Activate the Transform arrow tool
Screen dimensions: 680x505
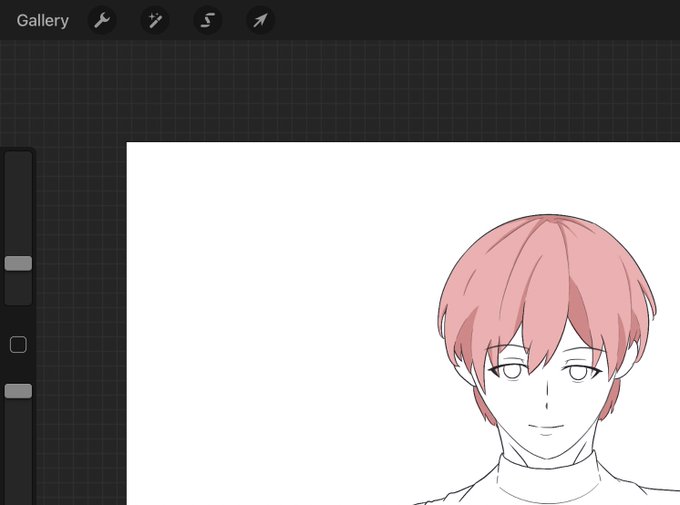pos(260,20)
